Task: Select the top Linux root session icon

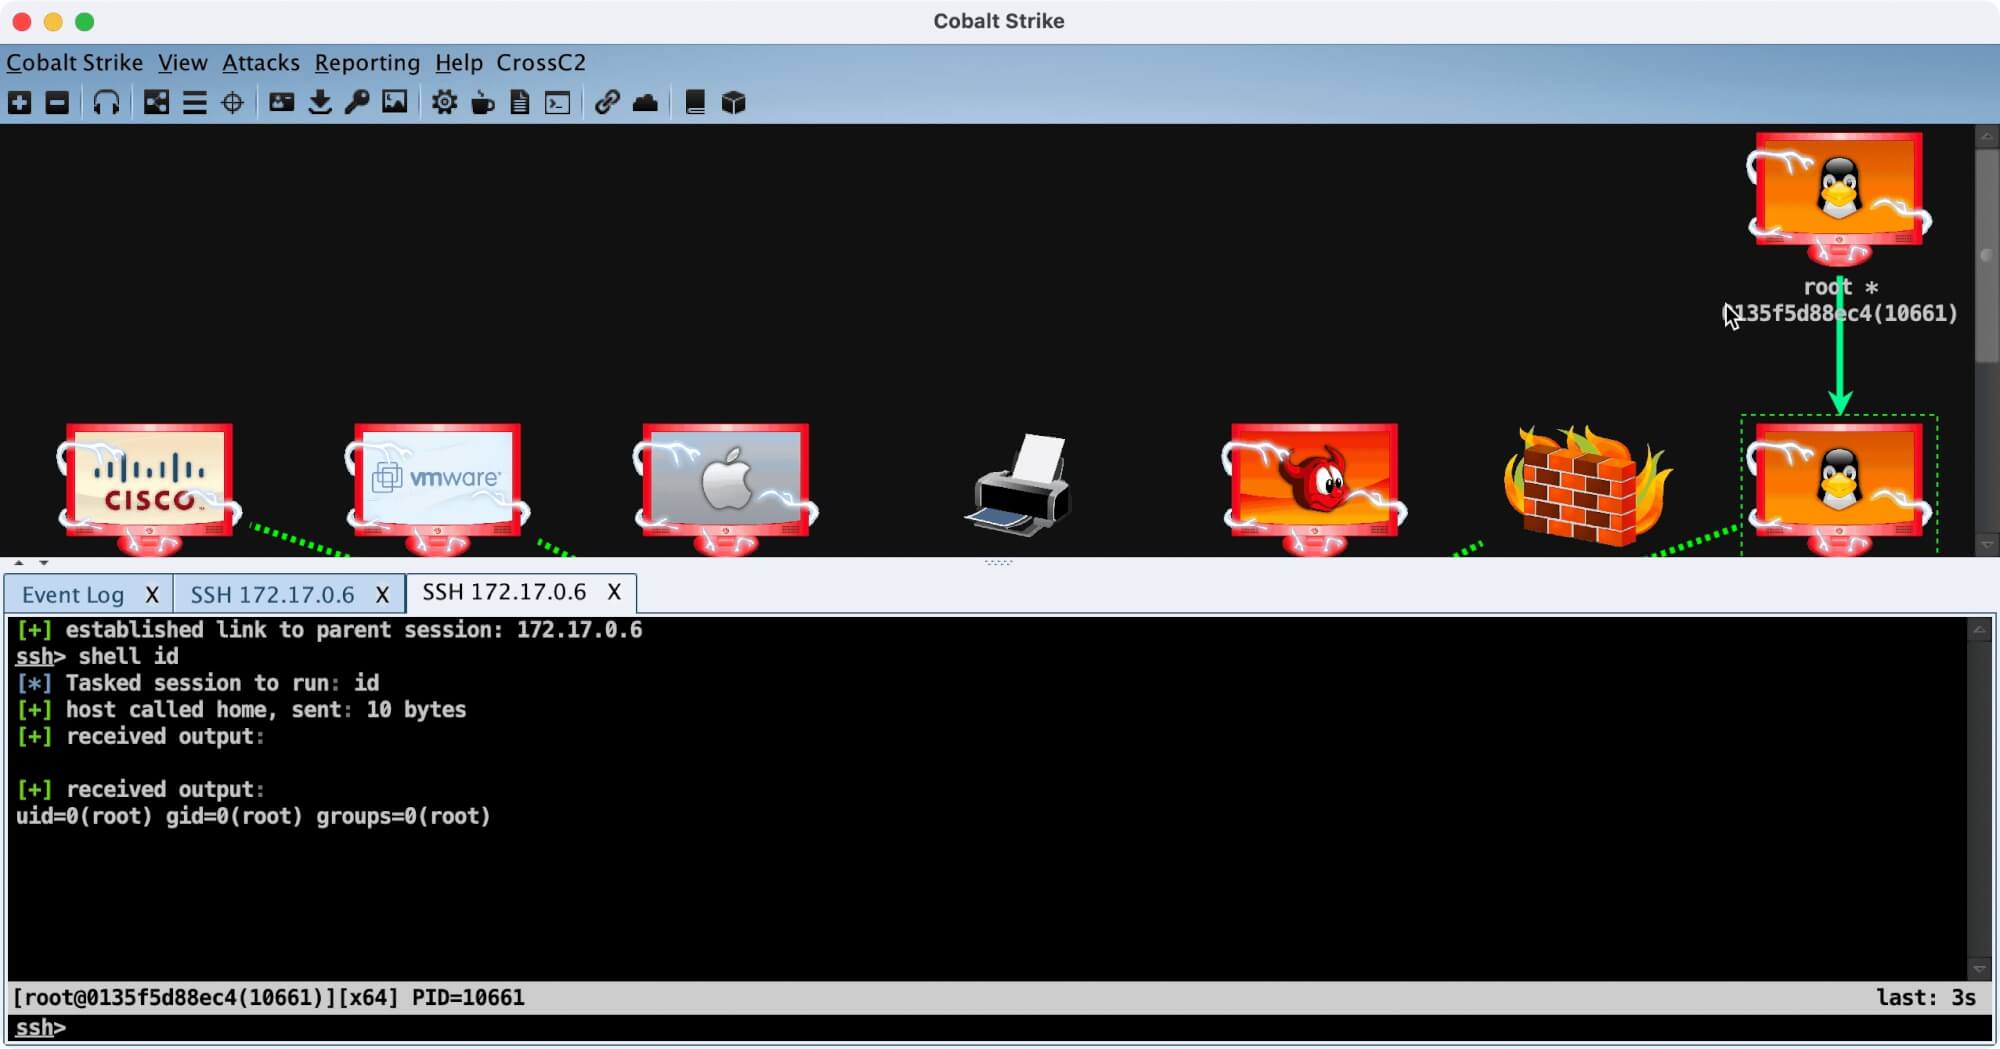Action: point(1839,198)
